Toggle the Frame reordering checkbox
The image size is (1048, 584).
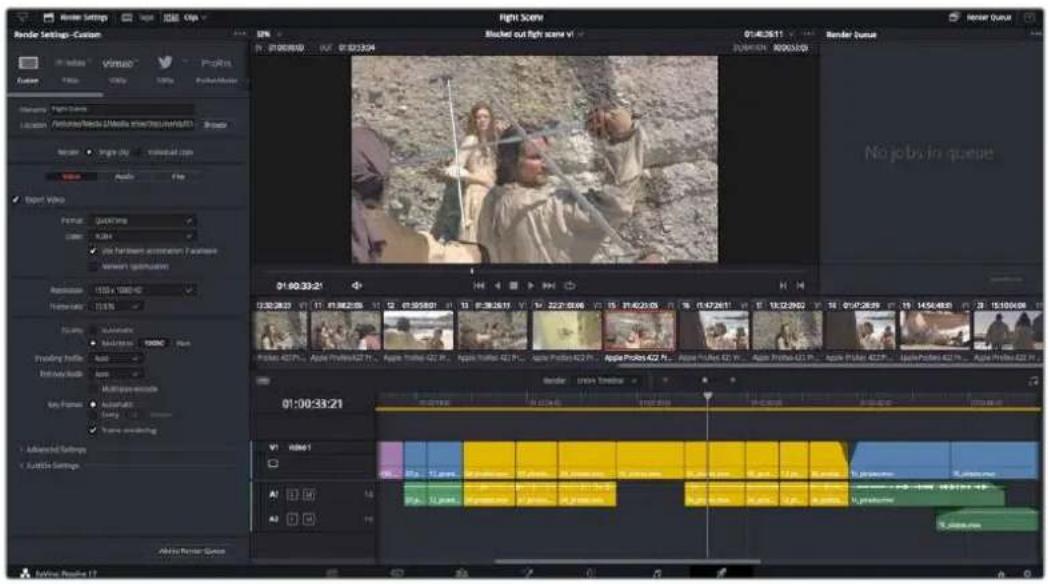click(x=93, y=430)
